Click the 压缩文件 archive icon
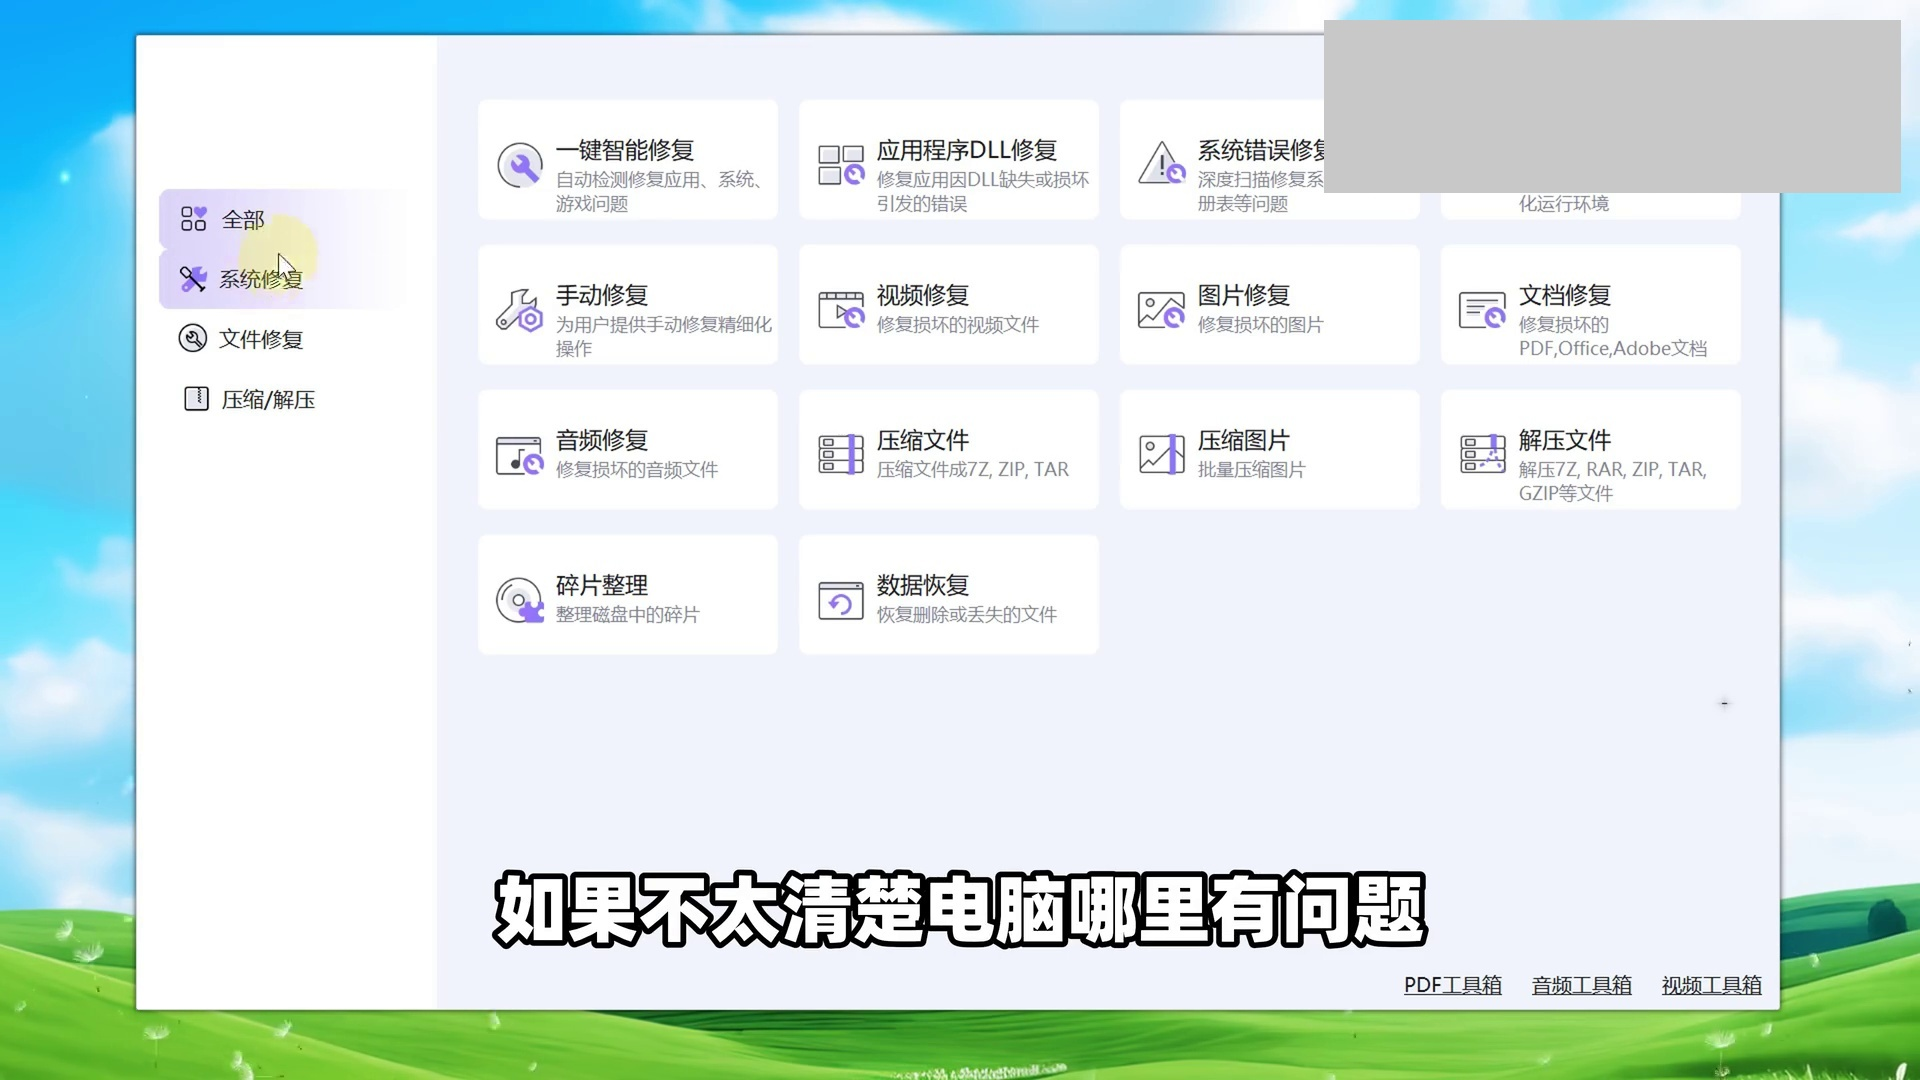 pos(841,455)
